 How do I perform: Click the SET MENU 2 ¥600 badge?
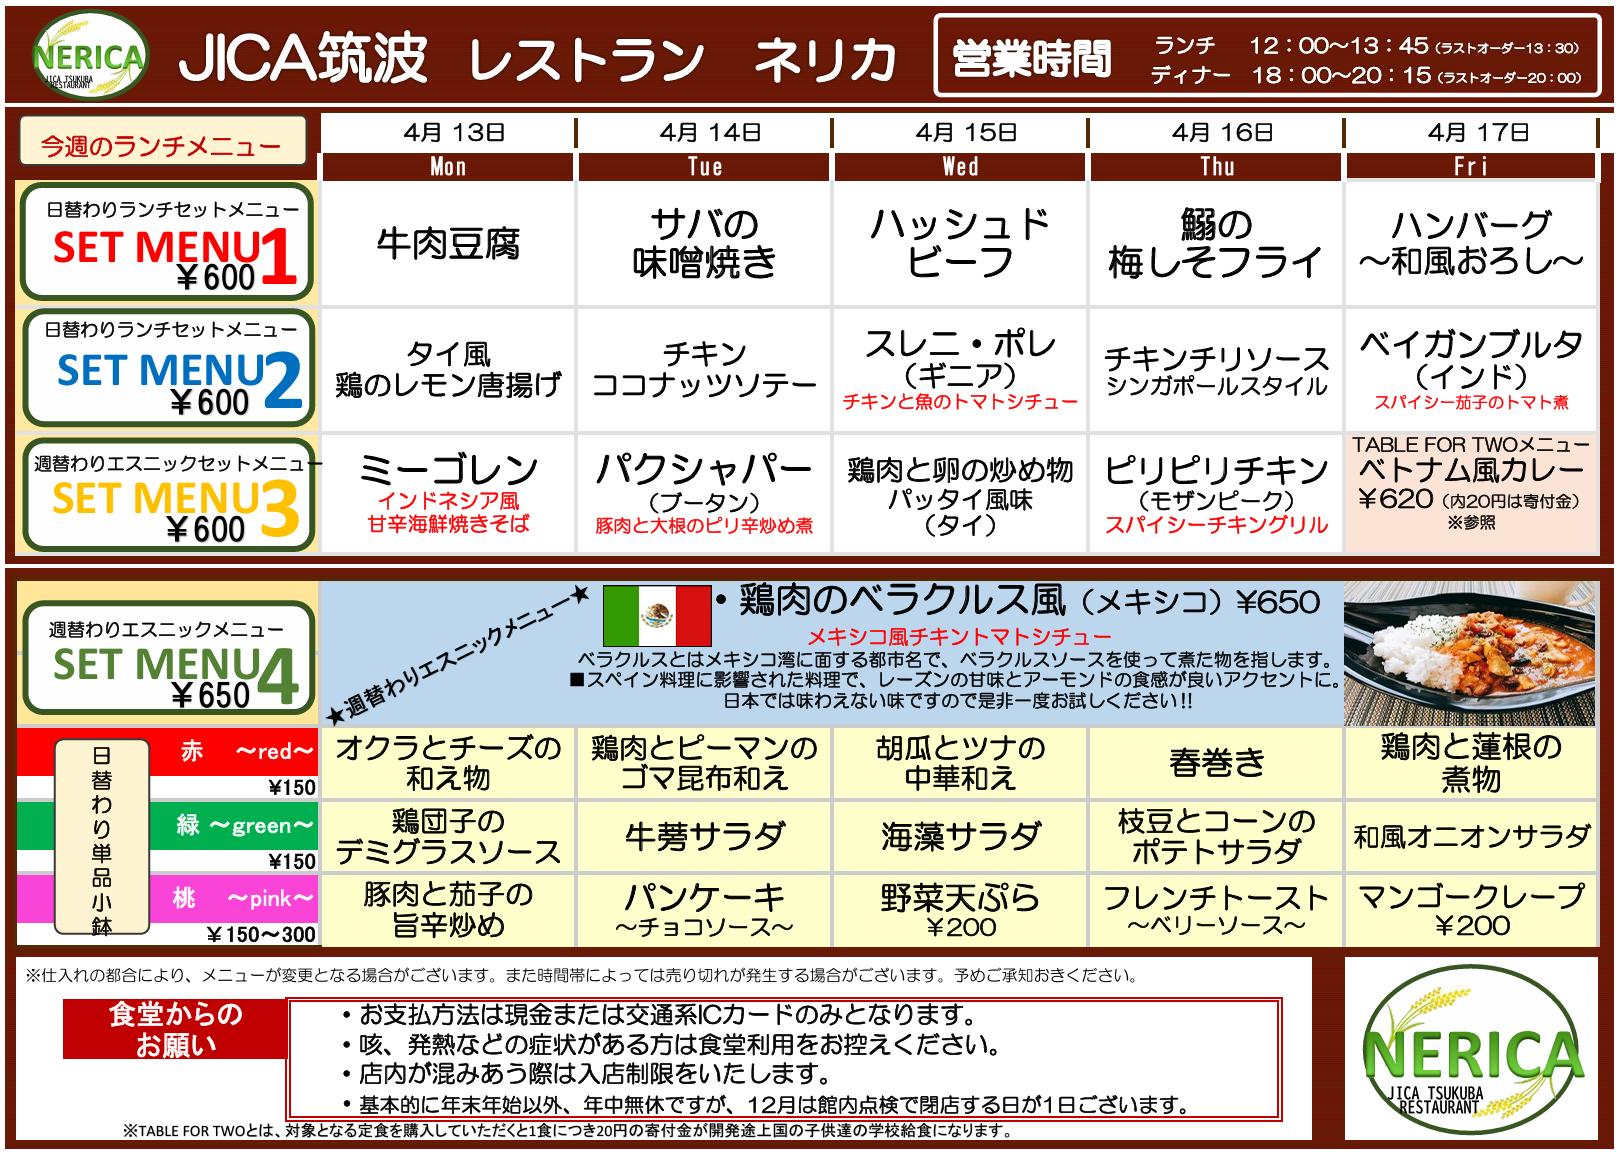click(169, 368)
